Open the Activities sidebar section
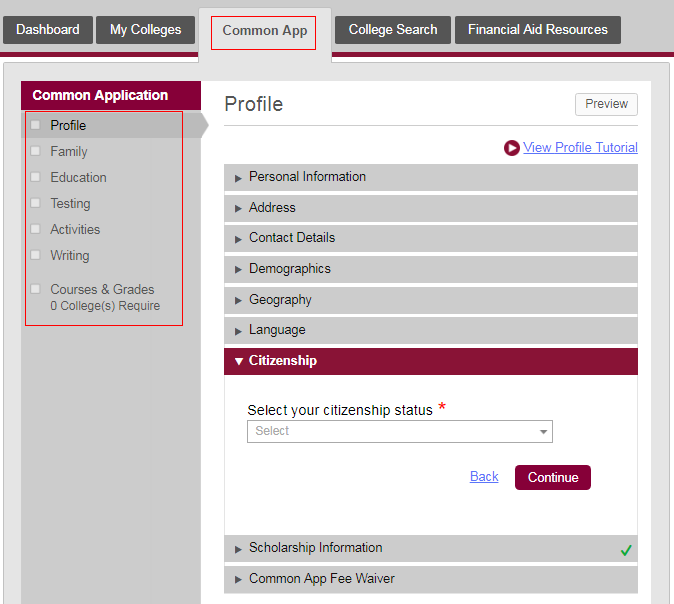The image size is (674, 604). 75,230
